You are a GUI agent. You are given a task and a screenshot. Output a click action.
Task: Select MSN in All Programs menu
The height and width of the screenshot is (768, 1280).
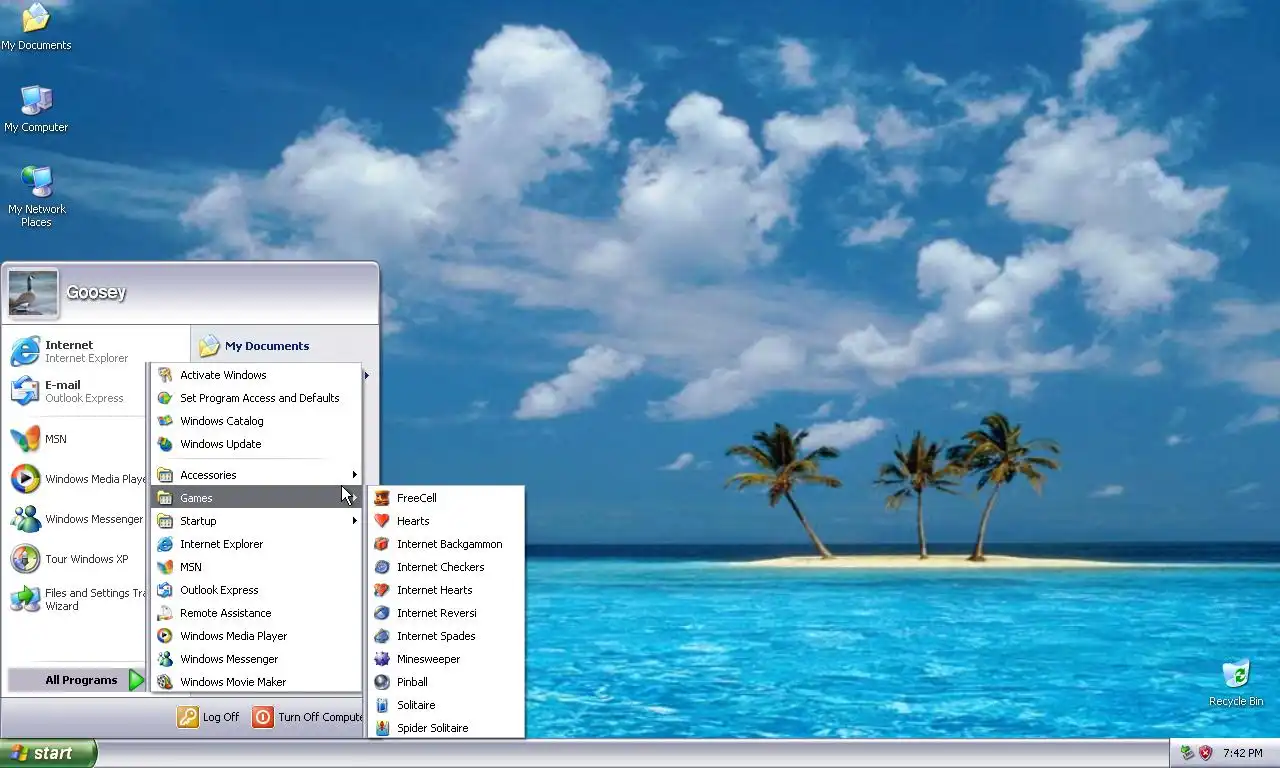pyautogui.click(x=256, y=567)
